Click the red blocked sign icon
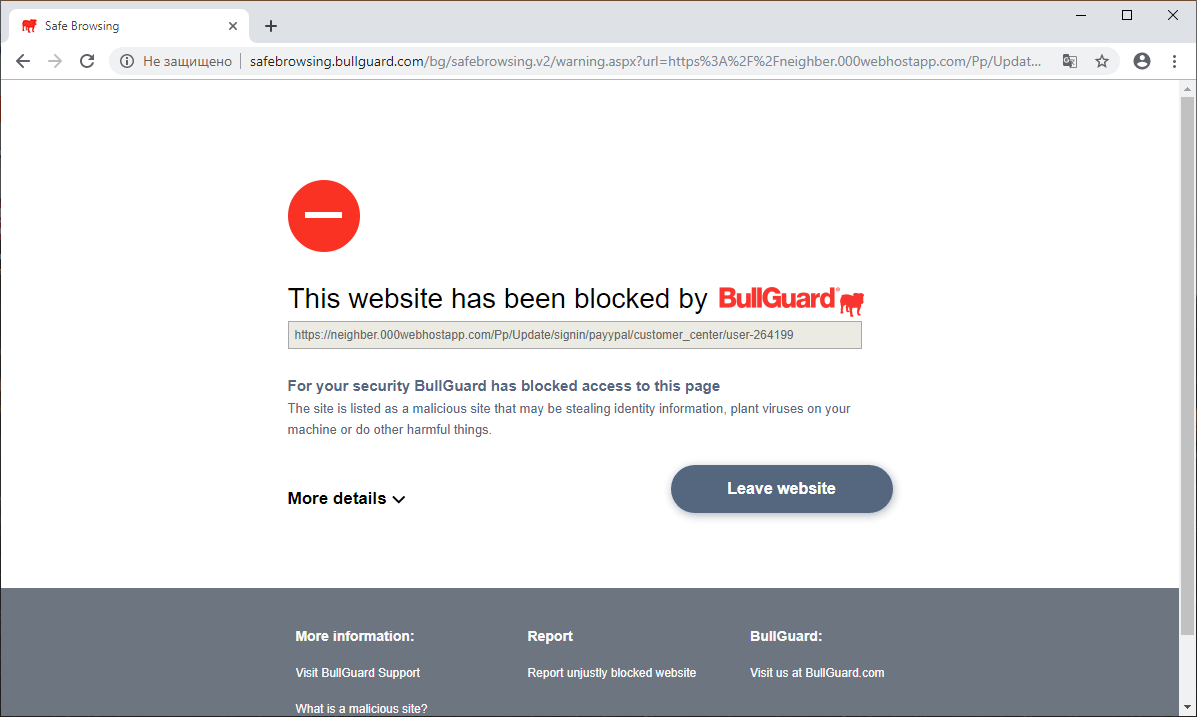This screenshot has width=1197, height=717. coord(324,216)
